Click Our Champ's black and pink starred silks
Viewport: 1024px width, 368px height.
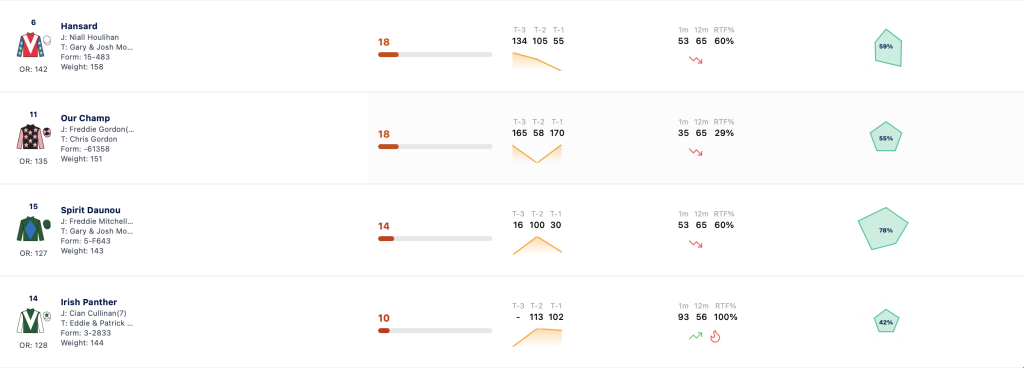[x=29, y=137]
